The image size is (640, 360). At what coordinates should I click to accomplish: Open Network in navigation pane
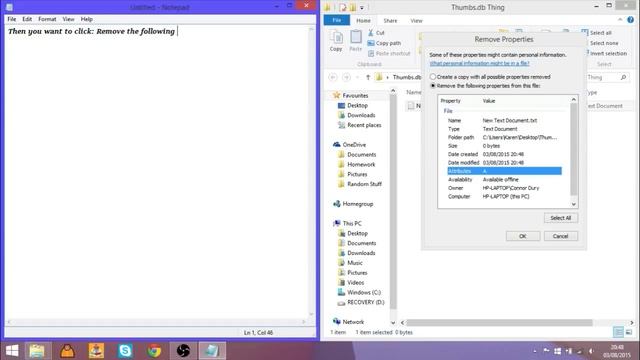click(353, 322)
